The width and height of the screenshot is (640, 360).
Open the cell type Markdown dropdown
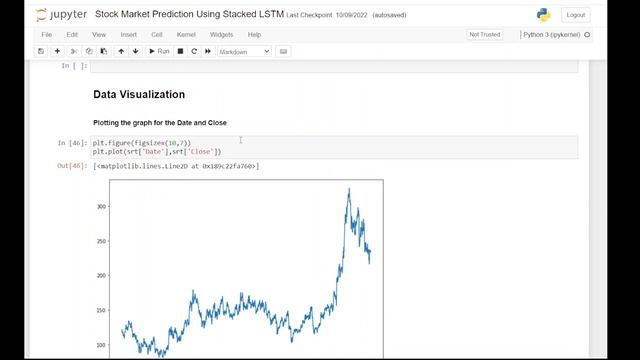(x=244, y=52)
